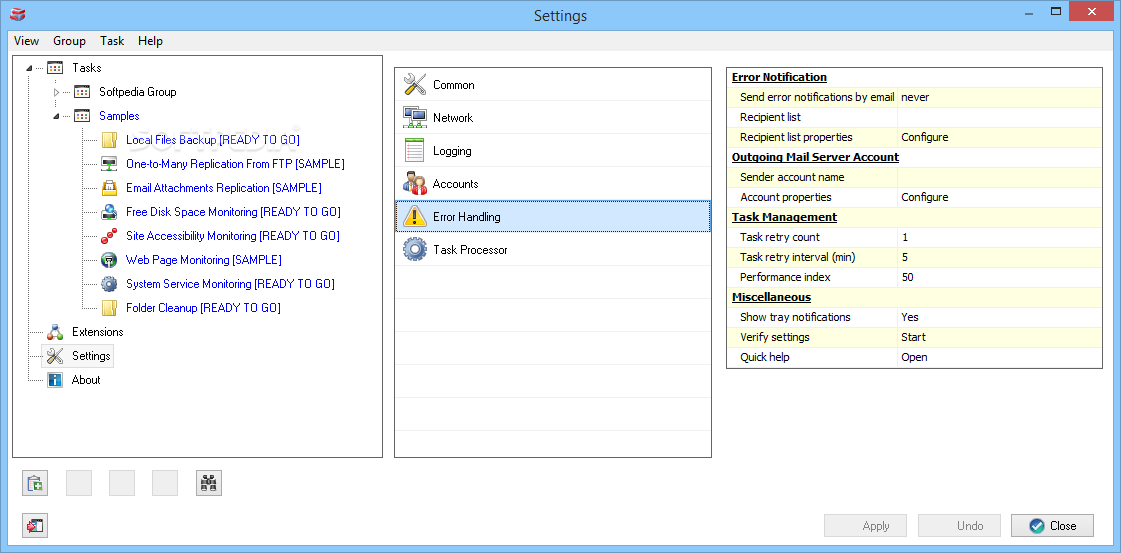Click the Task Processor gear icon
Screen dimensions: 1121x553
(415, 249)
